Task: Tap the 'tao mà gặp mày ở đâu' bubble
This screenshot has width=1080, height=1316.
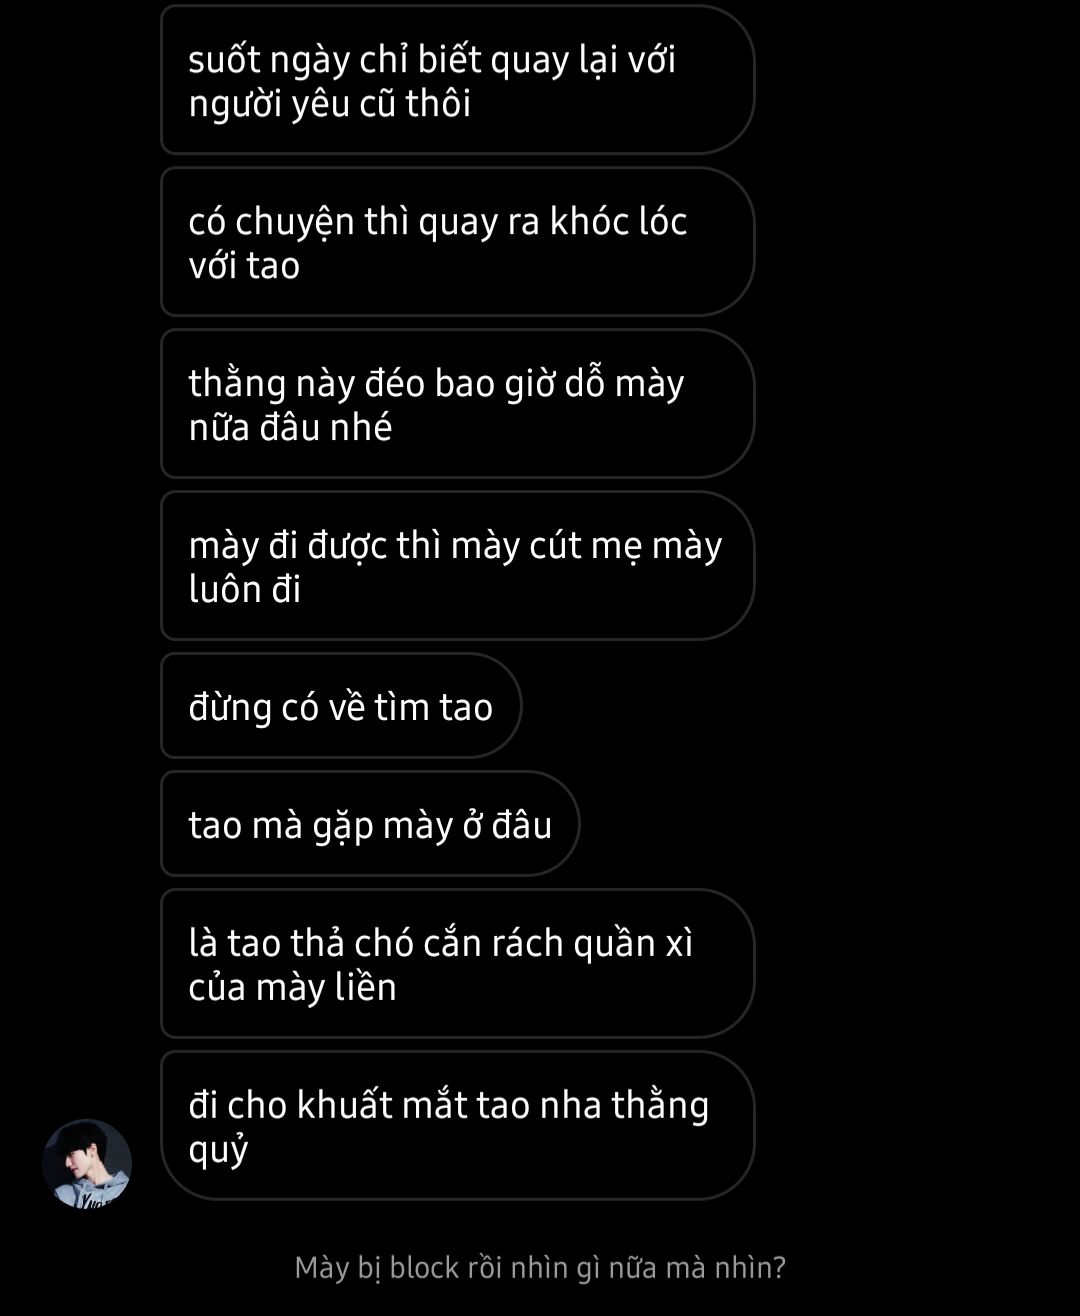Action: 370,824
